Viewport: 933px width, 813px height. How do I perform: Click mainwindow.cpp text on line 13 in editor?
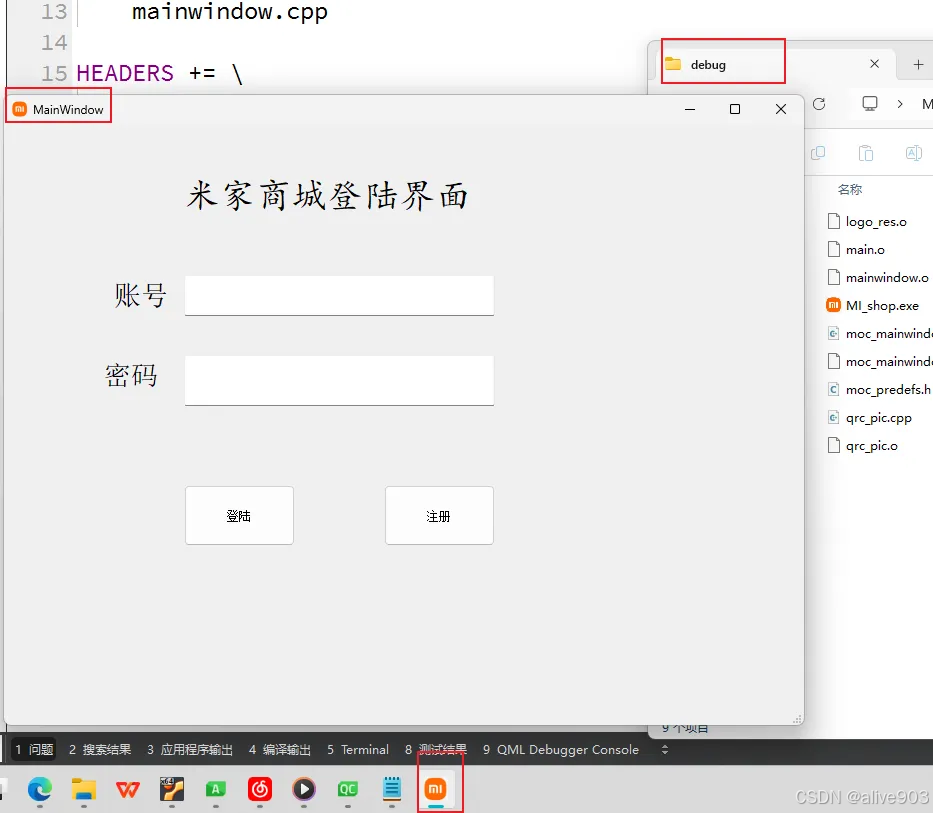[x=230, y=12]
